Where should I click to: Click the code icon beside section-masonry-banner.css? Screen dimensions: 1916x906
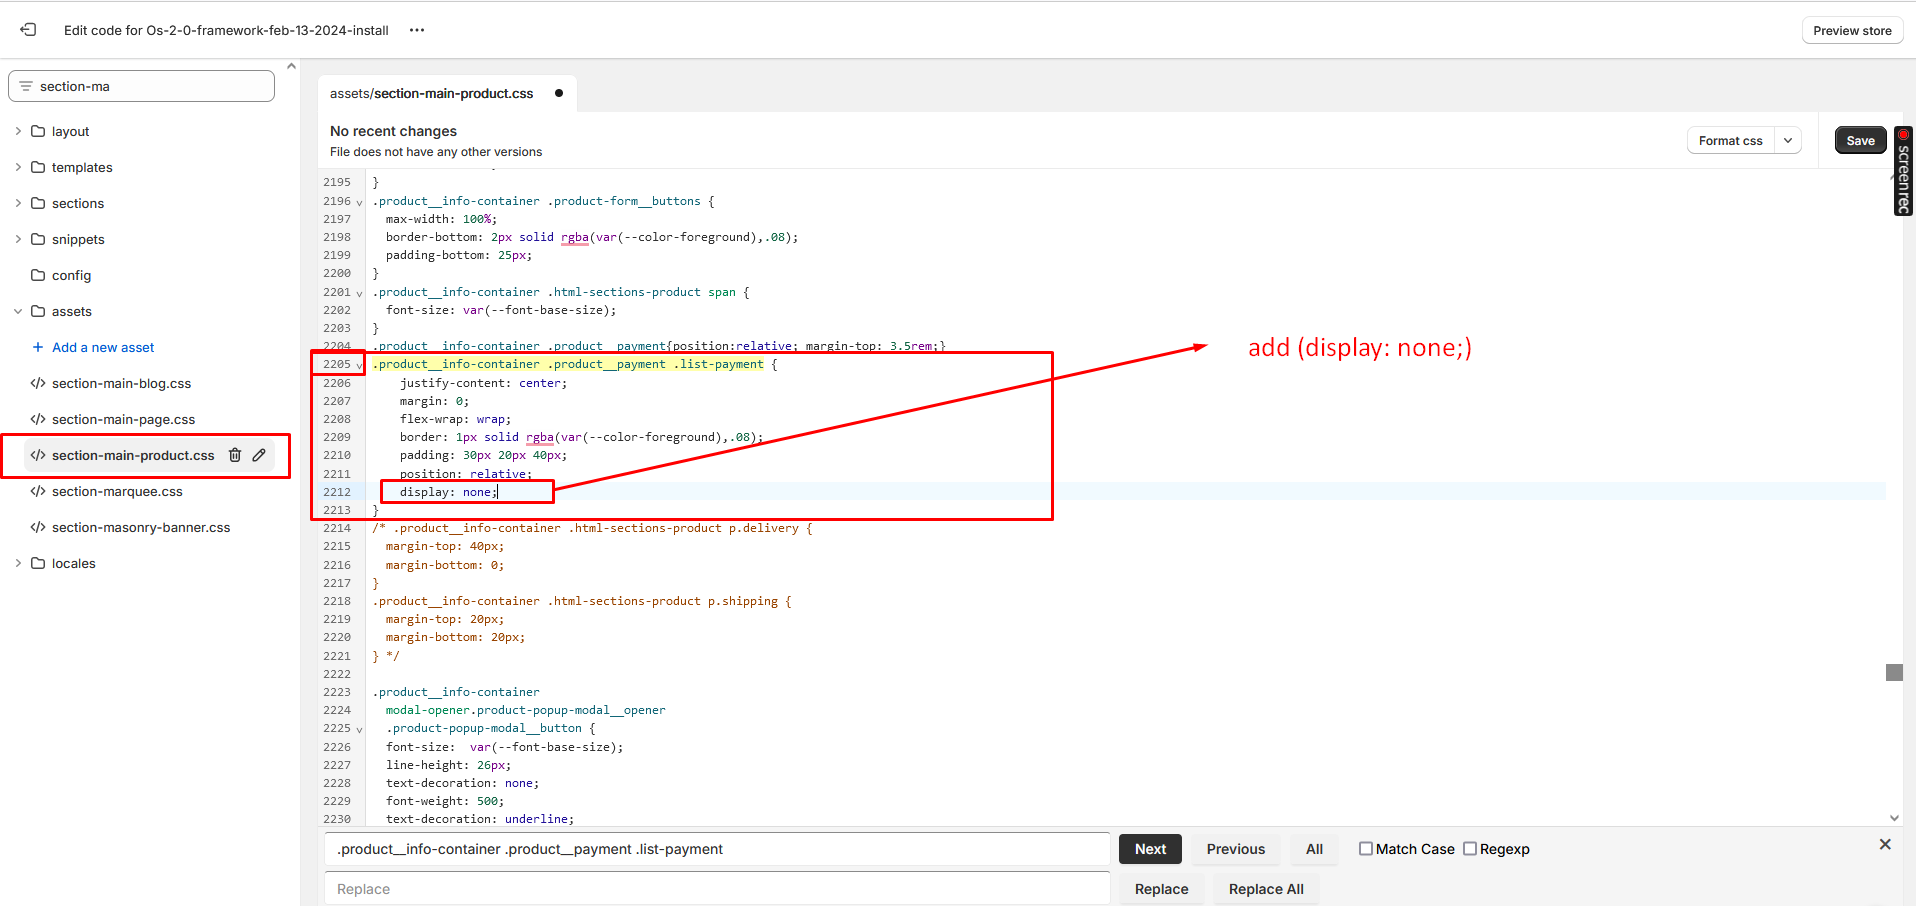pyautogui.click(x=38, y=527)
